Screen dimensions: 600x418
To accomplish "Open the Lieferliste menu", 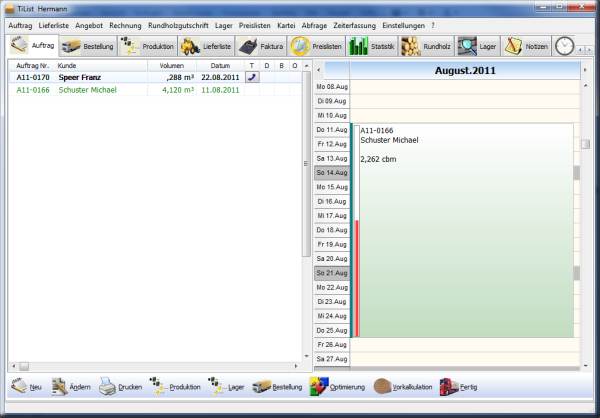I will 54,26.
